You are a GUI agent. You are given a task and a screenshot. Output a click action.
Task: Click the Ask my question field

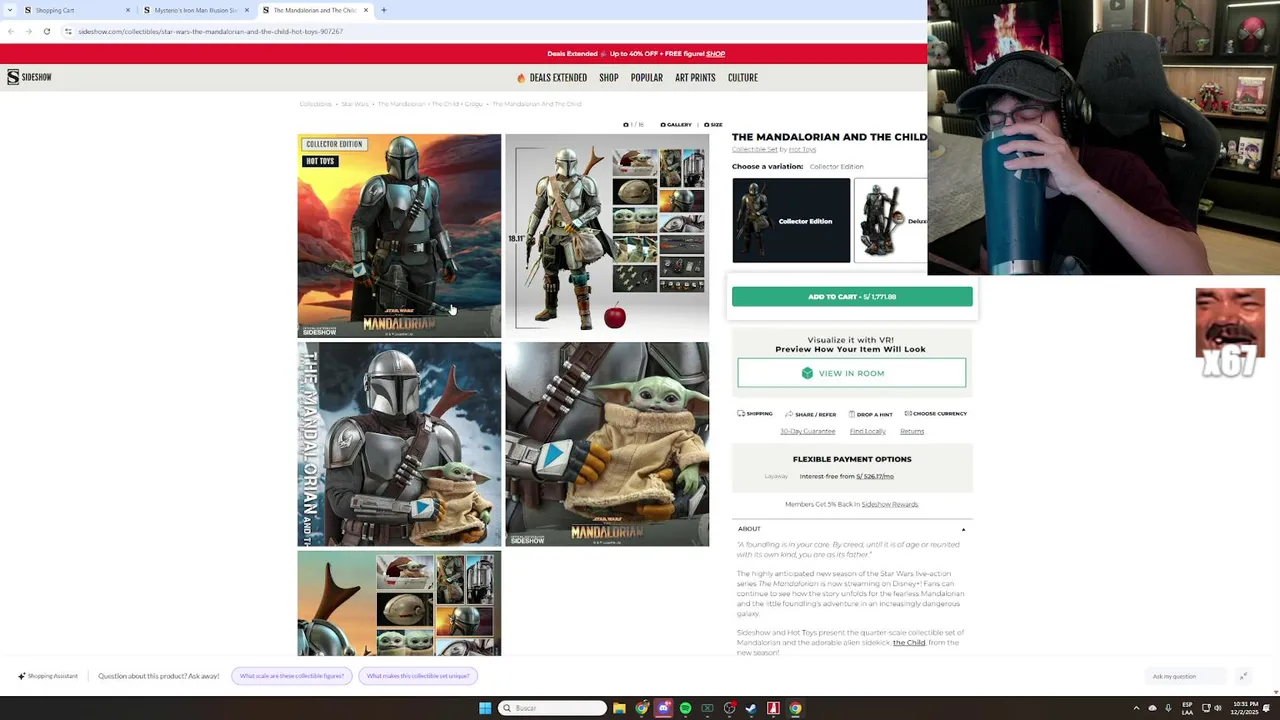pyautogui.click(x=1187, y=676)
